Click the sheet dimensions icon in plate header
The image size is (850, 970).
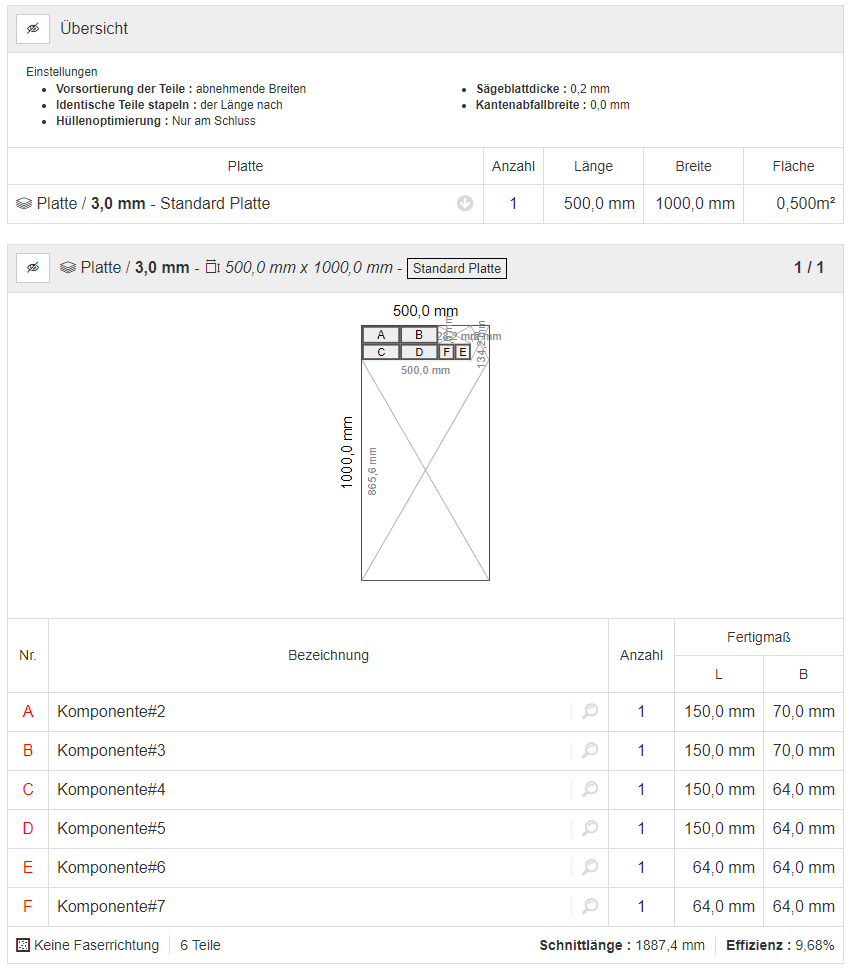pos(212,268)
